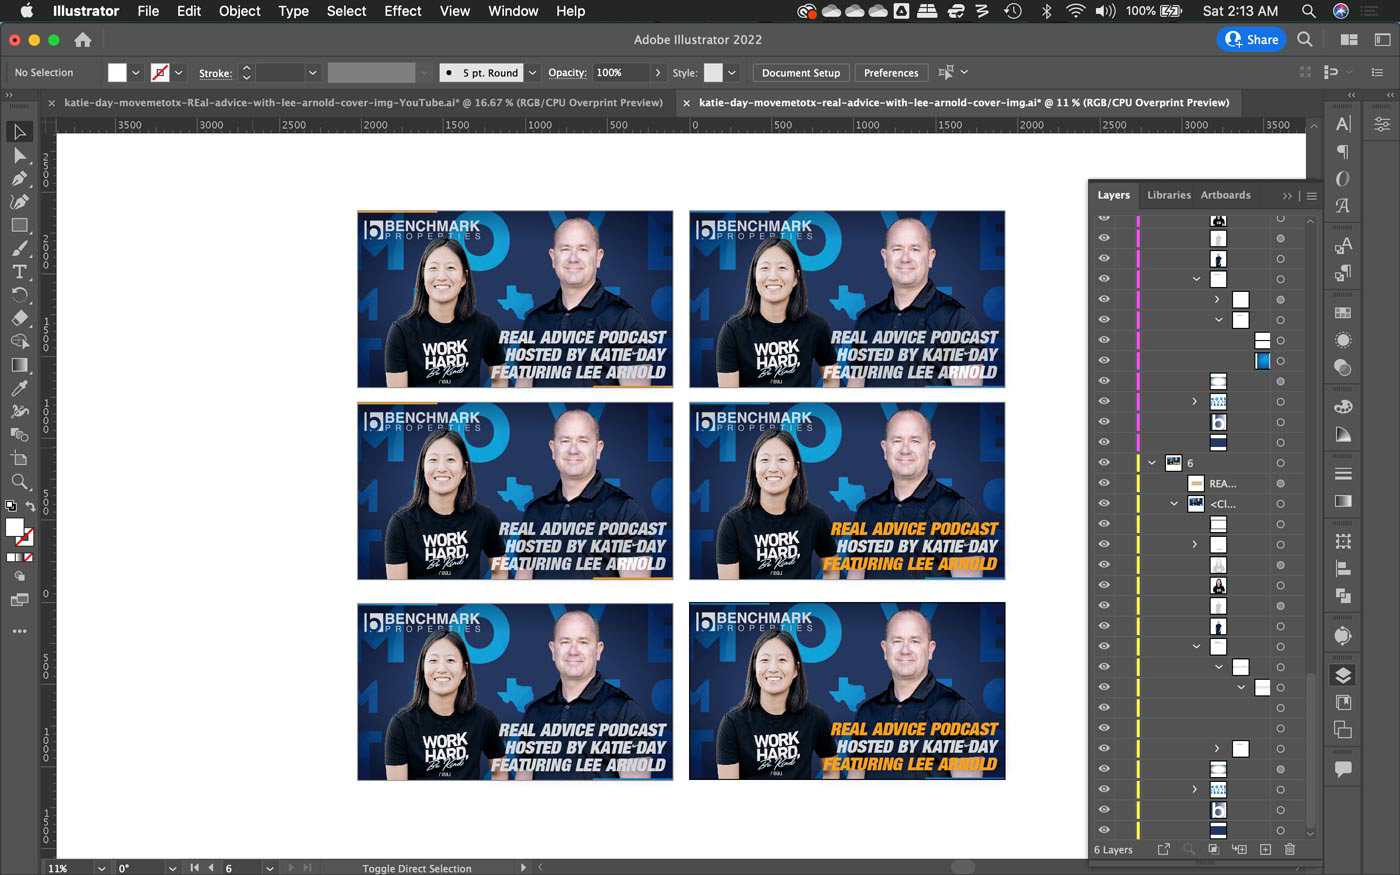Select the Selection tool
Screen dimensions: 1400x875
(x=19, y=132)
